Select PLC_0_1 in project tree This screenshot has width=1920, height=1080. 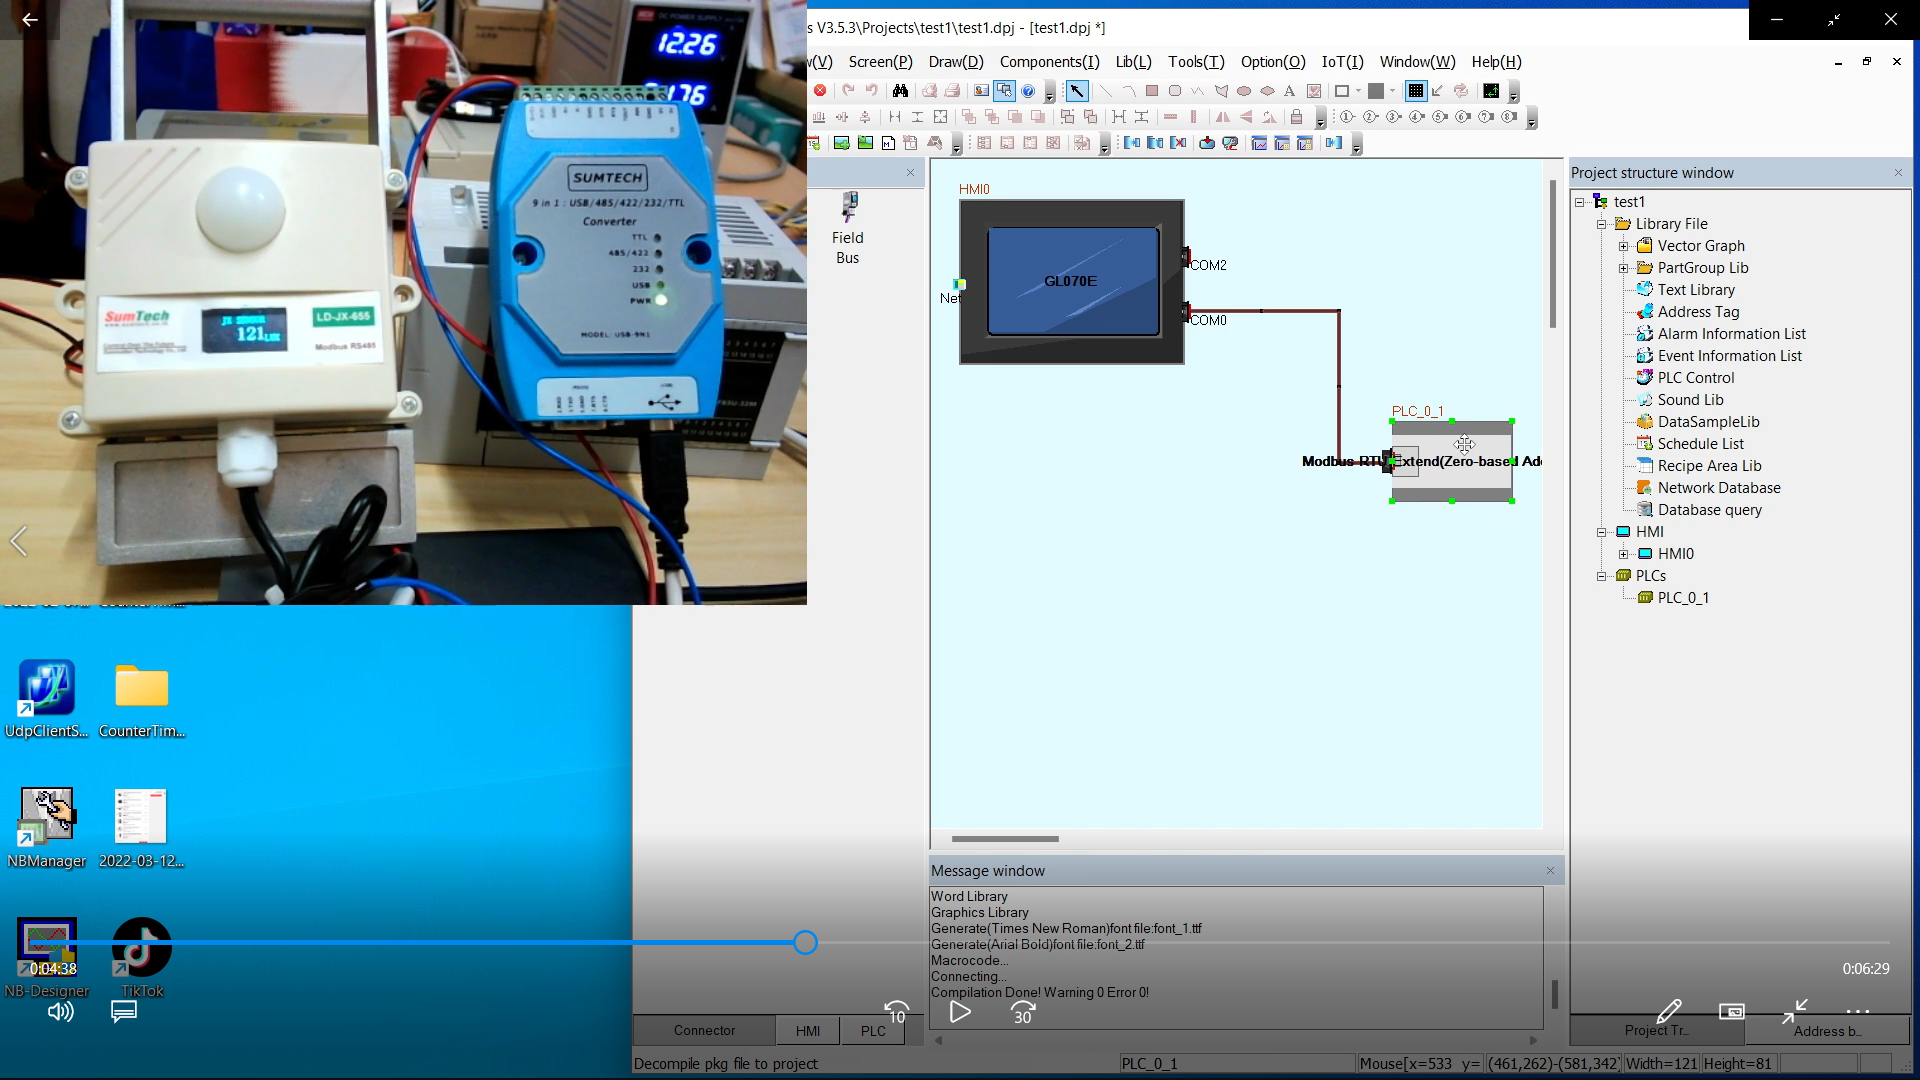pyautogui.click(x=1683, y=598)
